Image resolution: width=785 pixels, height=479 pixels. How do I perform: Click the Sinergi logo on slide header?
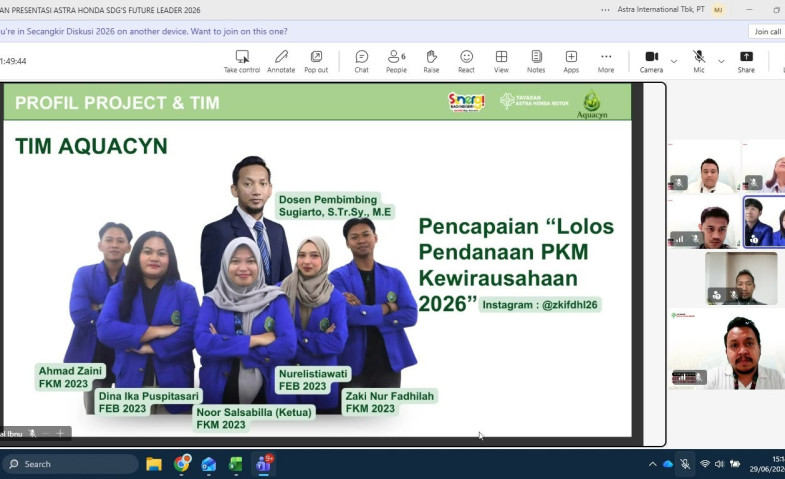[x=466, y=102]
